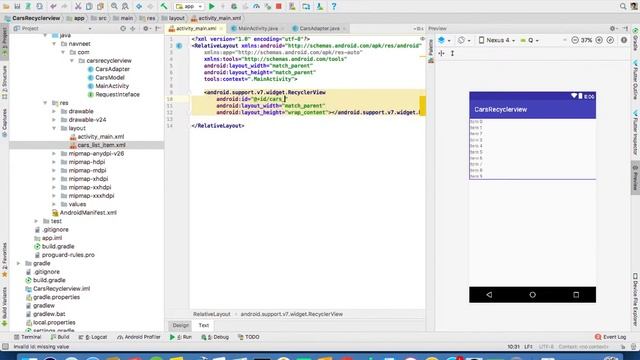Select CarsModel class in project tree
The width and height of the screenshot is (640, 360).
[110, 78]
